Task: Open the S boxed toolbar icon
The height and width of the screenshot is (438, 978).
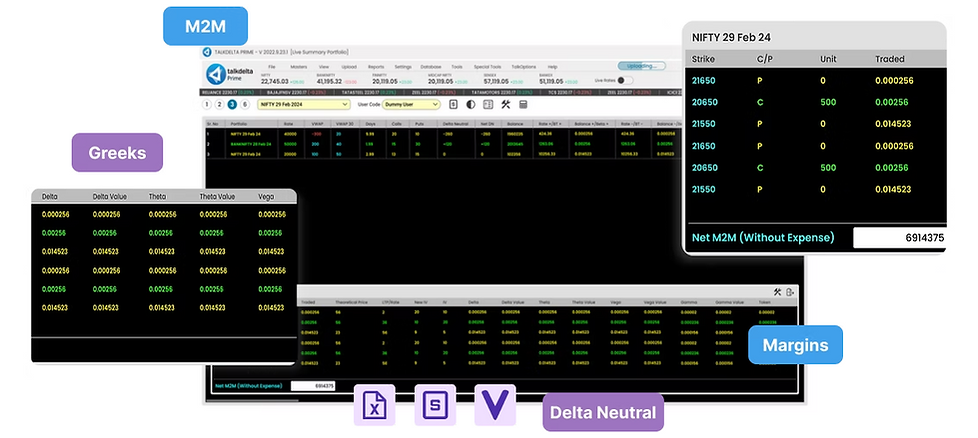Action: pos(453,105)
